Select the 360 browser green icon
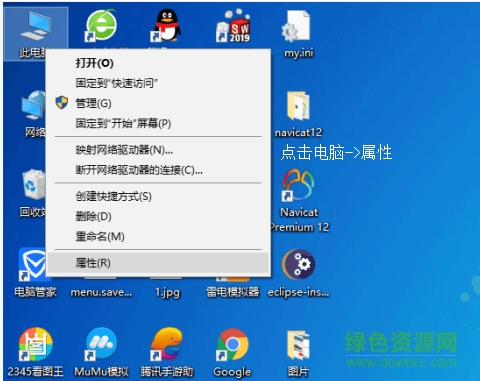Viewport: 480px width, 381px height. coord(101,26)
